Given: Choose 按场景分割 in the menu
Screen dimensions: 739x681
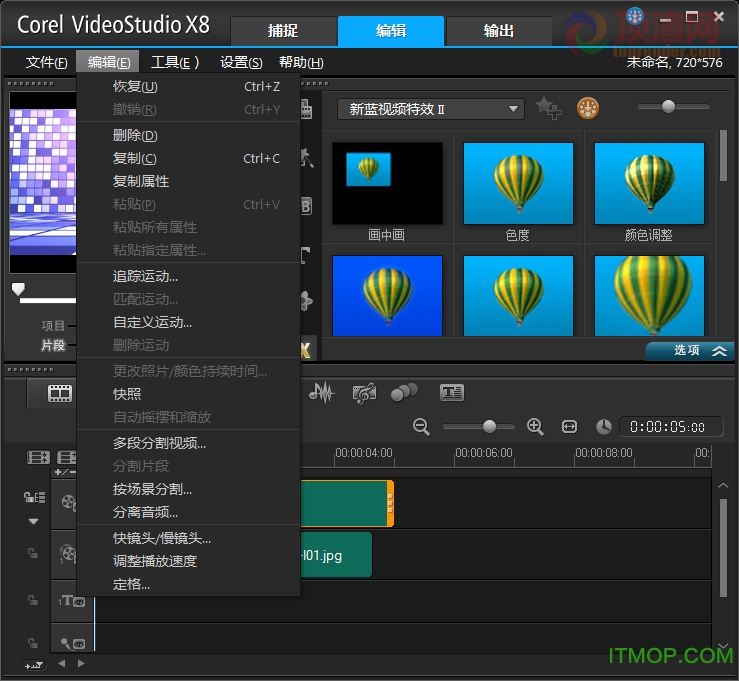Looking at the screenshot, I should click(x=152, y=489).
